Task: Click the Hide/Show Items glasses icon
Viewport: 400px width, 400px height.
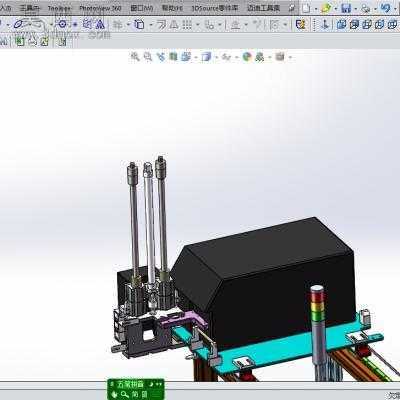Action: point(227,57)
